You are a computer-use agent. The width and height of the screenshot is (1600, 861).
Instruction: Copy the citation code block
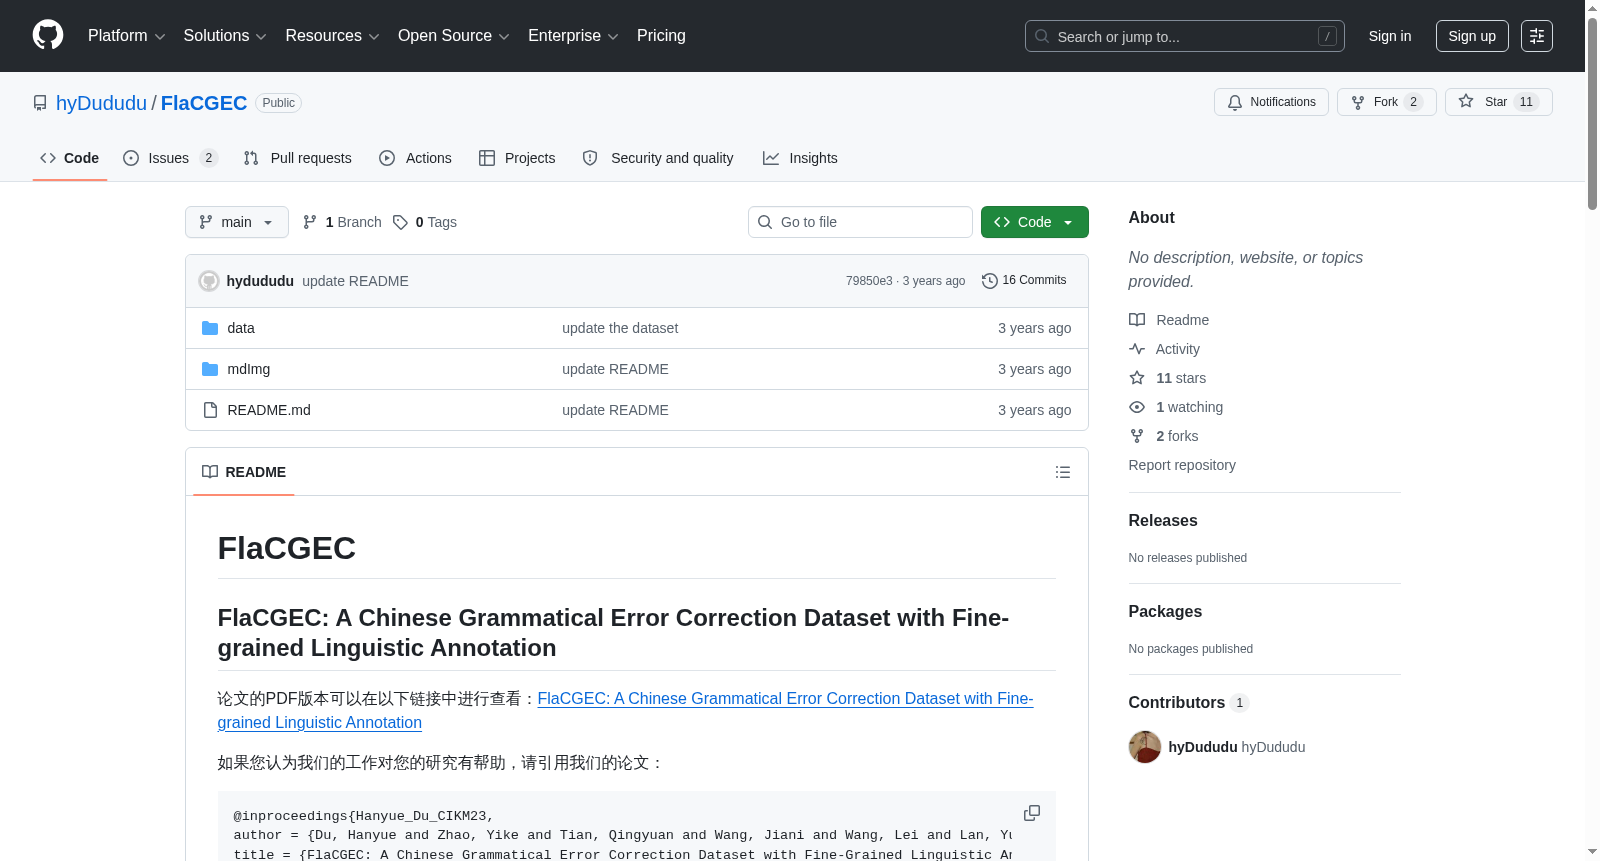1032,813
